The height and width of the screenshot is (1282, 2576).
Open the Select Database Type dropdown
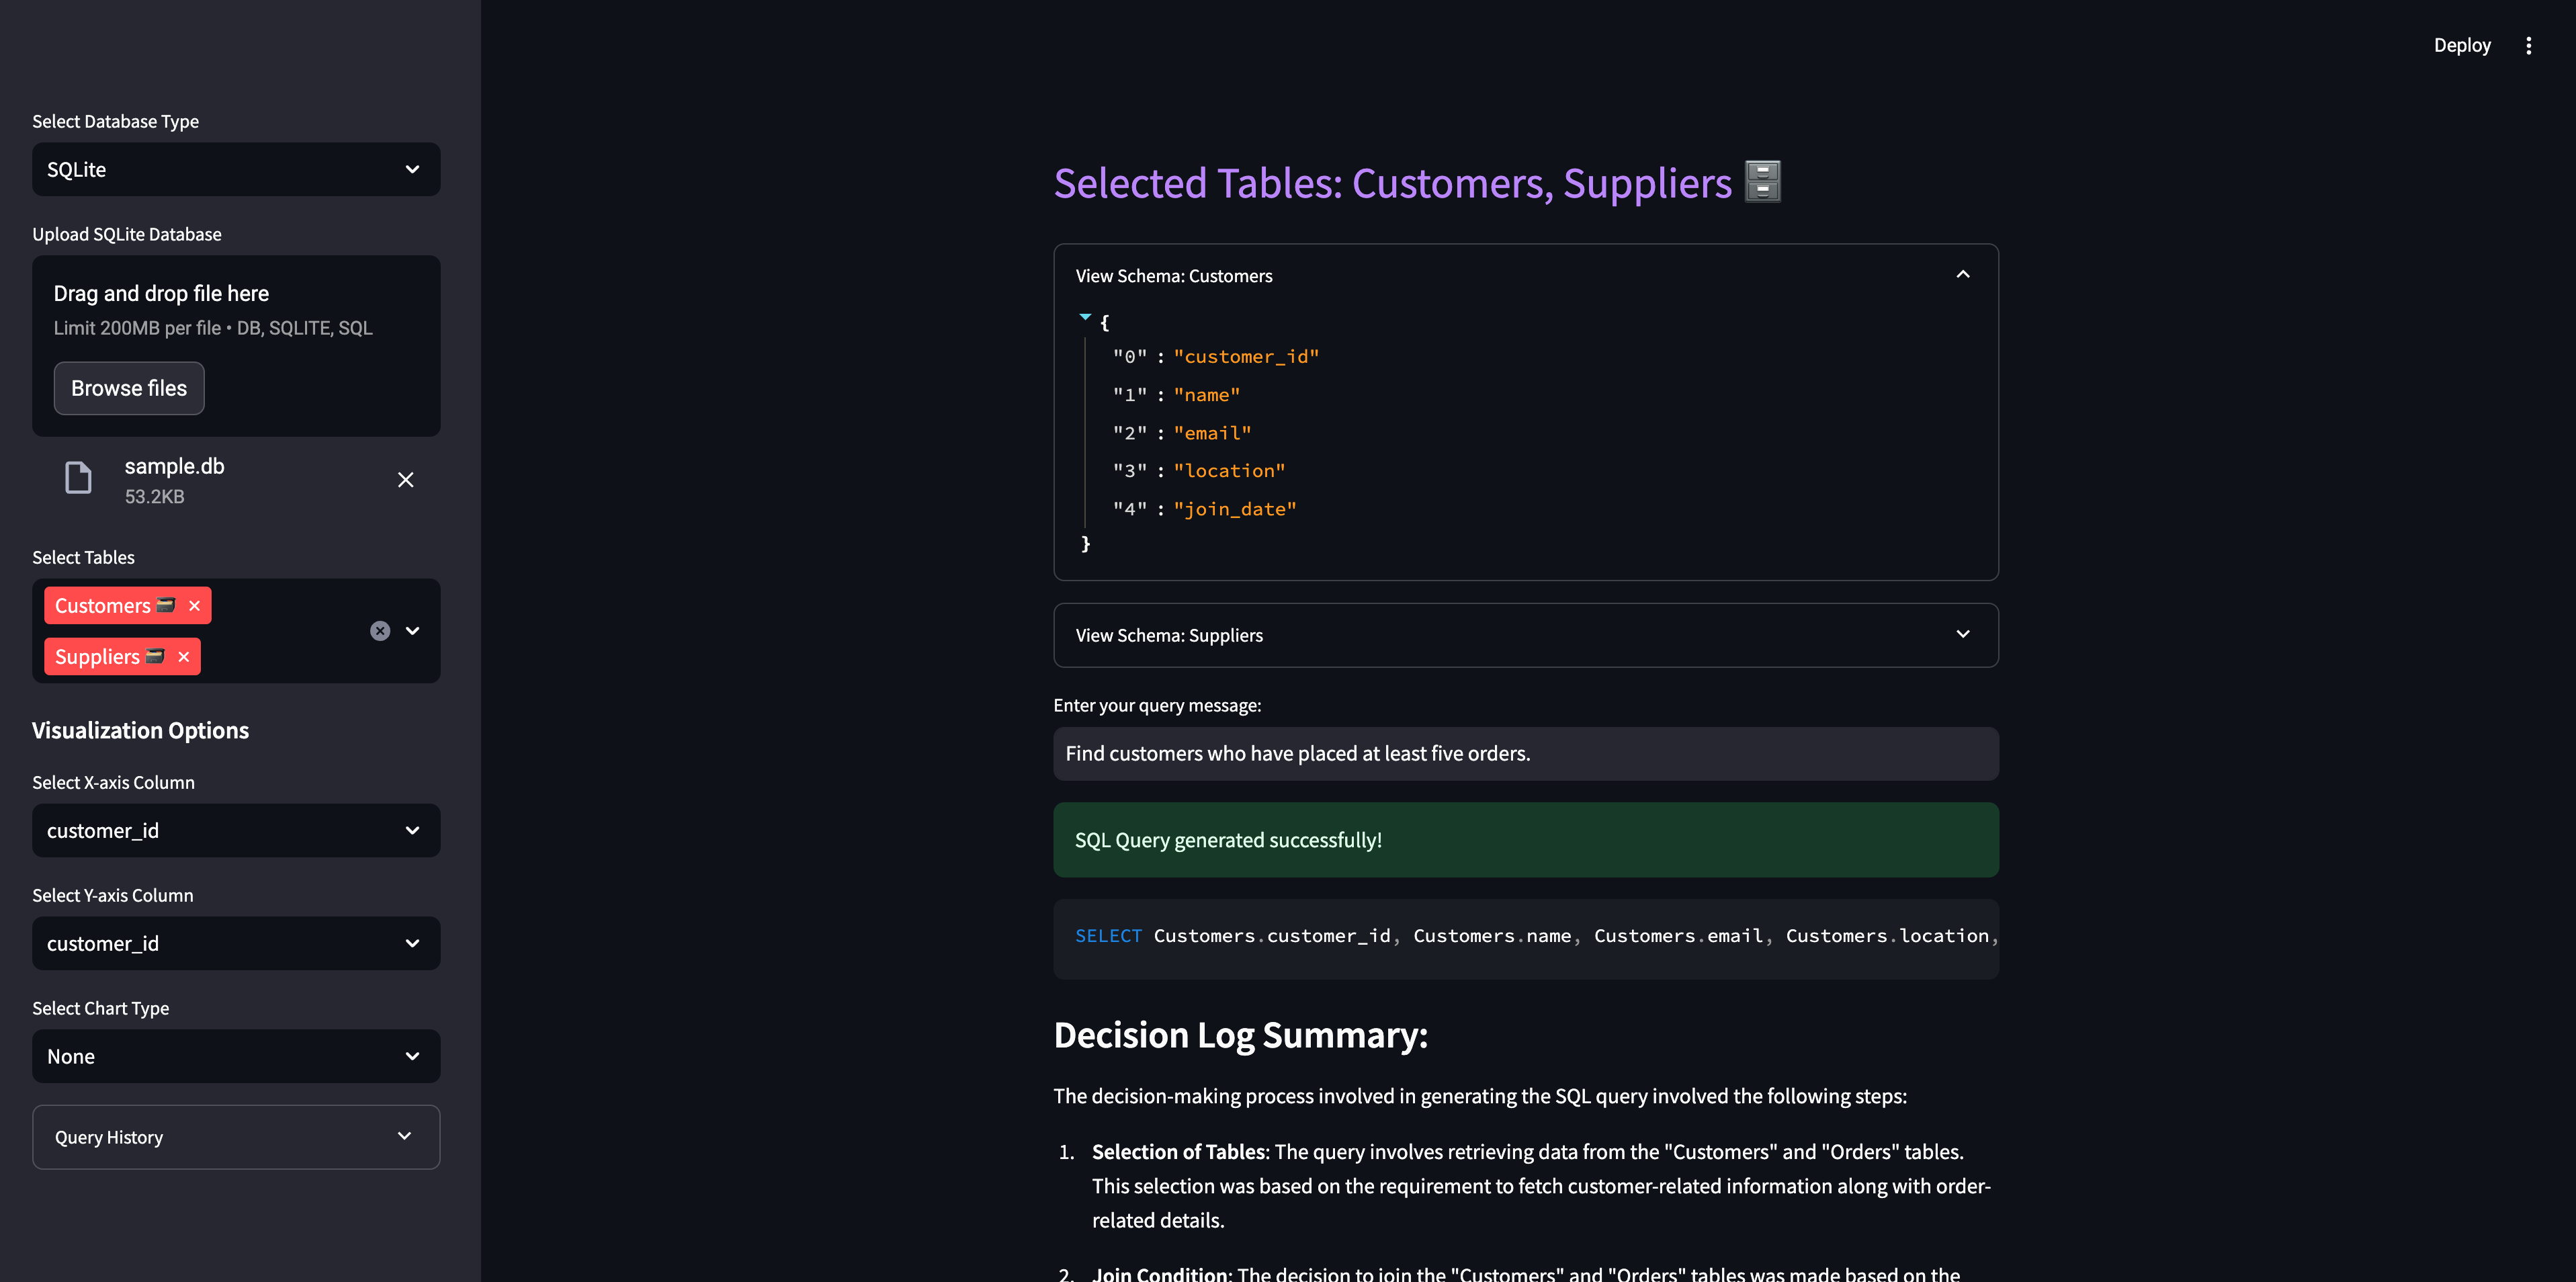[236, 169]
